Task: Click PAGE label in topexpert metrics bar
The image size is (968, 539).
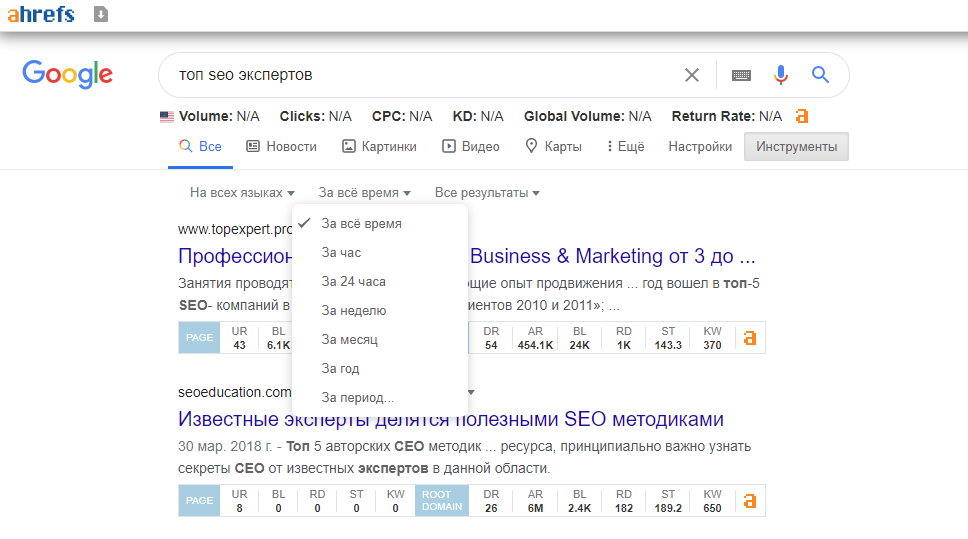Action: click(x=199, y=338)
